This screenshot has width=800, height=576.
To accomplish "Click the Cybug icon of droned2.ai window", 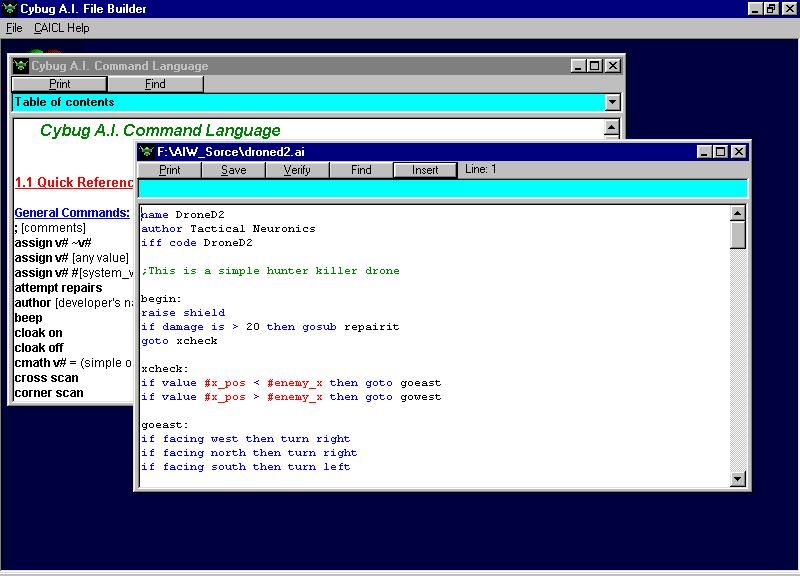I will pyautogui.click(x=147, y=152).
